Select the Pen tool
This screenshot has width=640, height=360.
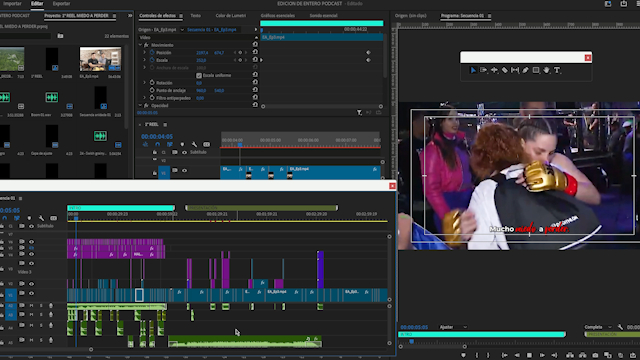coord(525,70)
